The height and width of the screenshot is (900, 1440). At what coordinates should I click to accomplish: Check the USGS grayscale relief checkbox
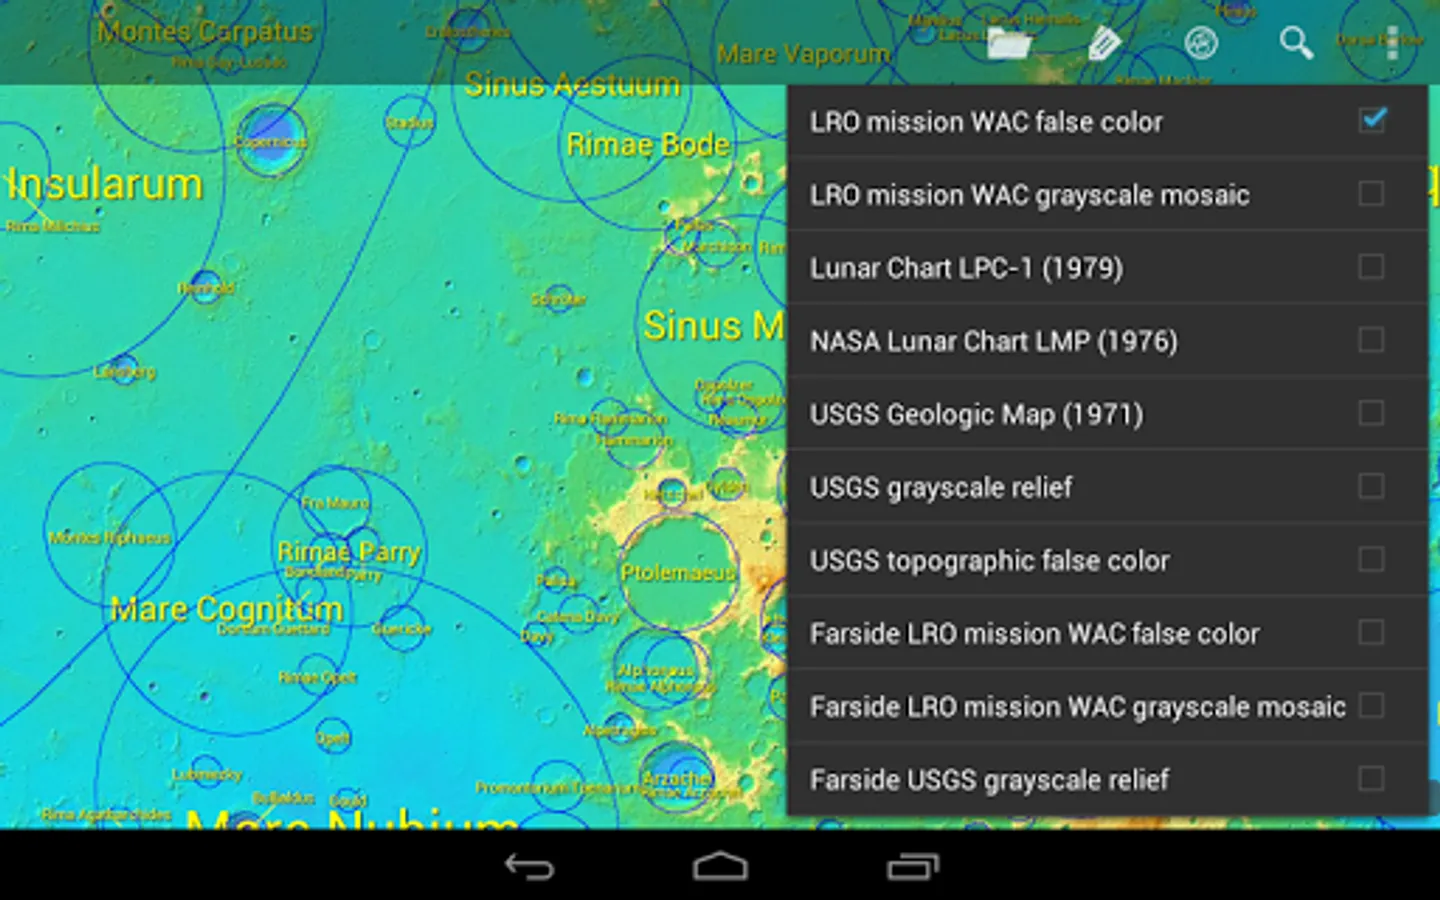click(1372, 485)
